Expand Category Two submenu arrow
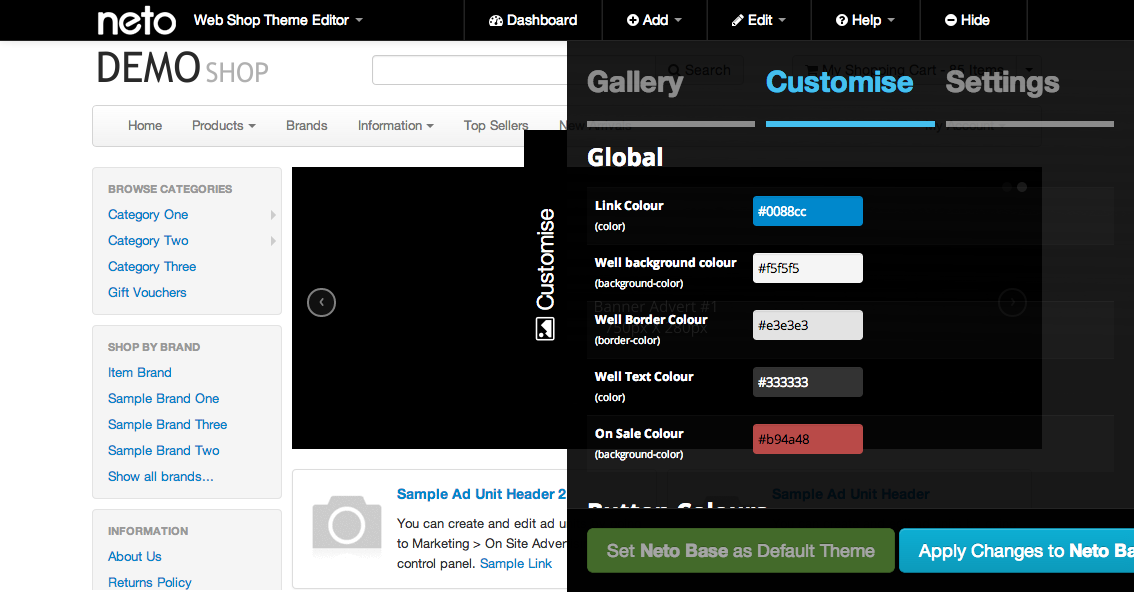This screenshot has height=592, width=1134. point(273,241)
